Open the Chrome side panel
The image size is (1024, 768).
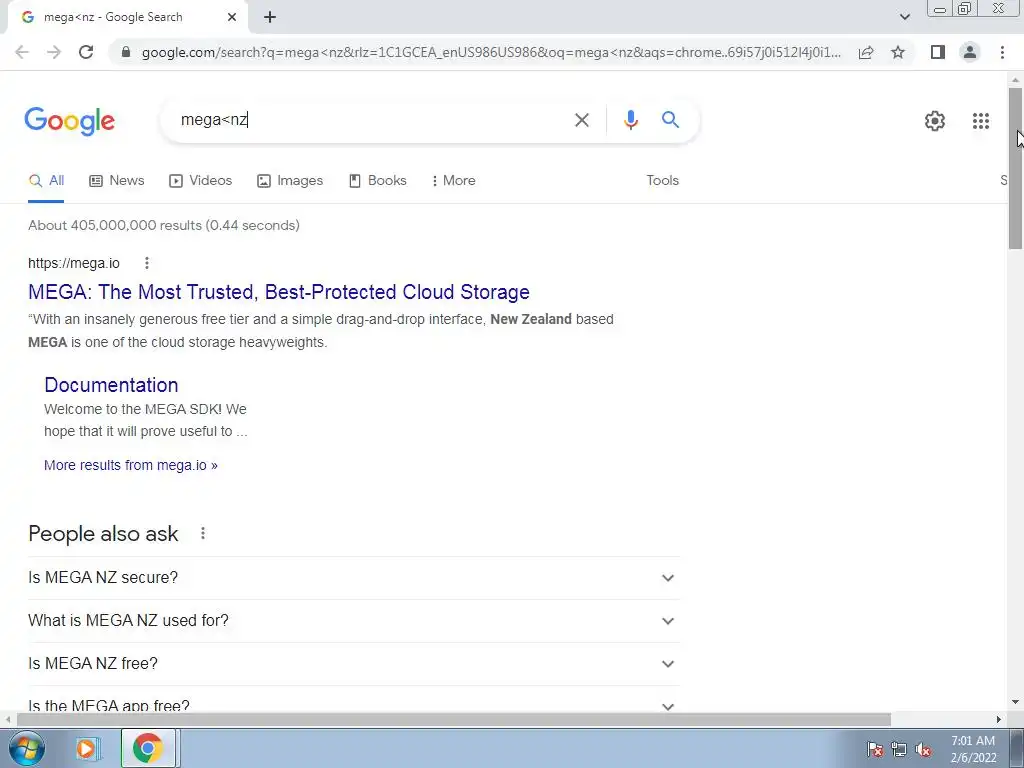pos(938,52)
